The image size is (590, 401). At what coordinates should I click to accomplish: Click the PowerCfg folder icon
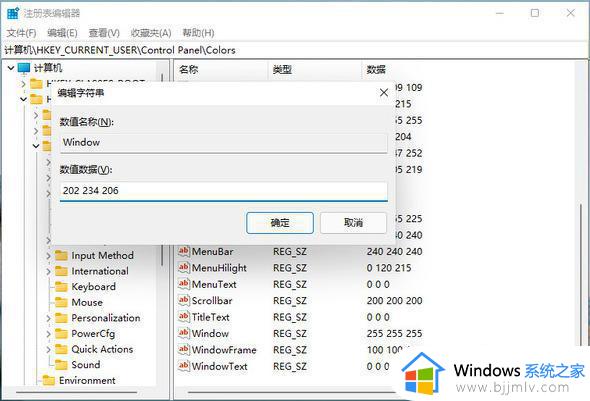(61, 334)
